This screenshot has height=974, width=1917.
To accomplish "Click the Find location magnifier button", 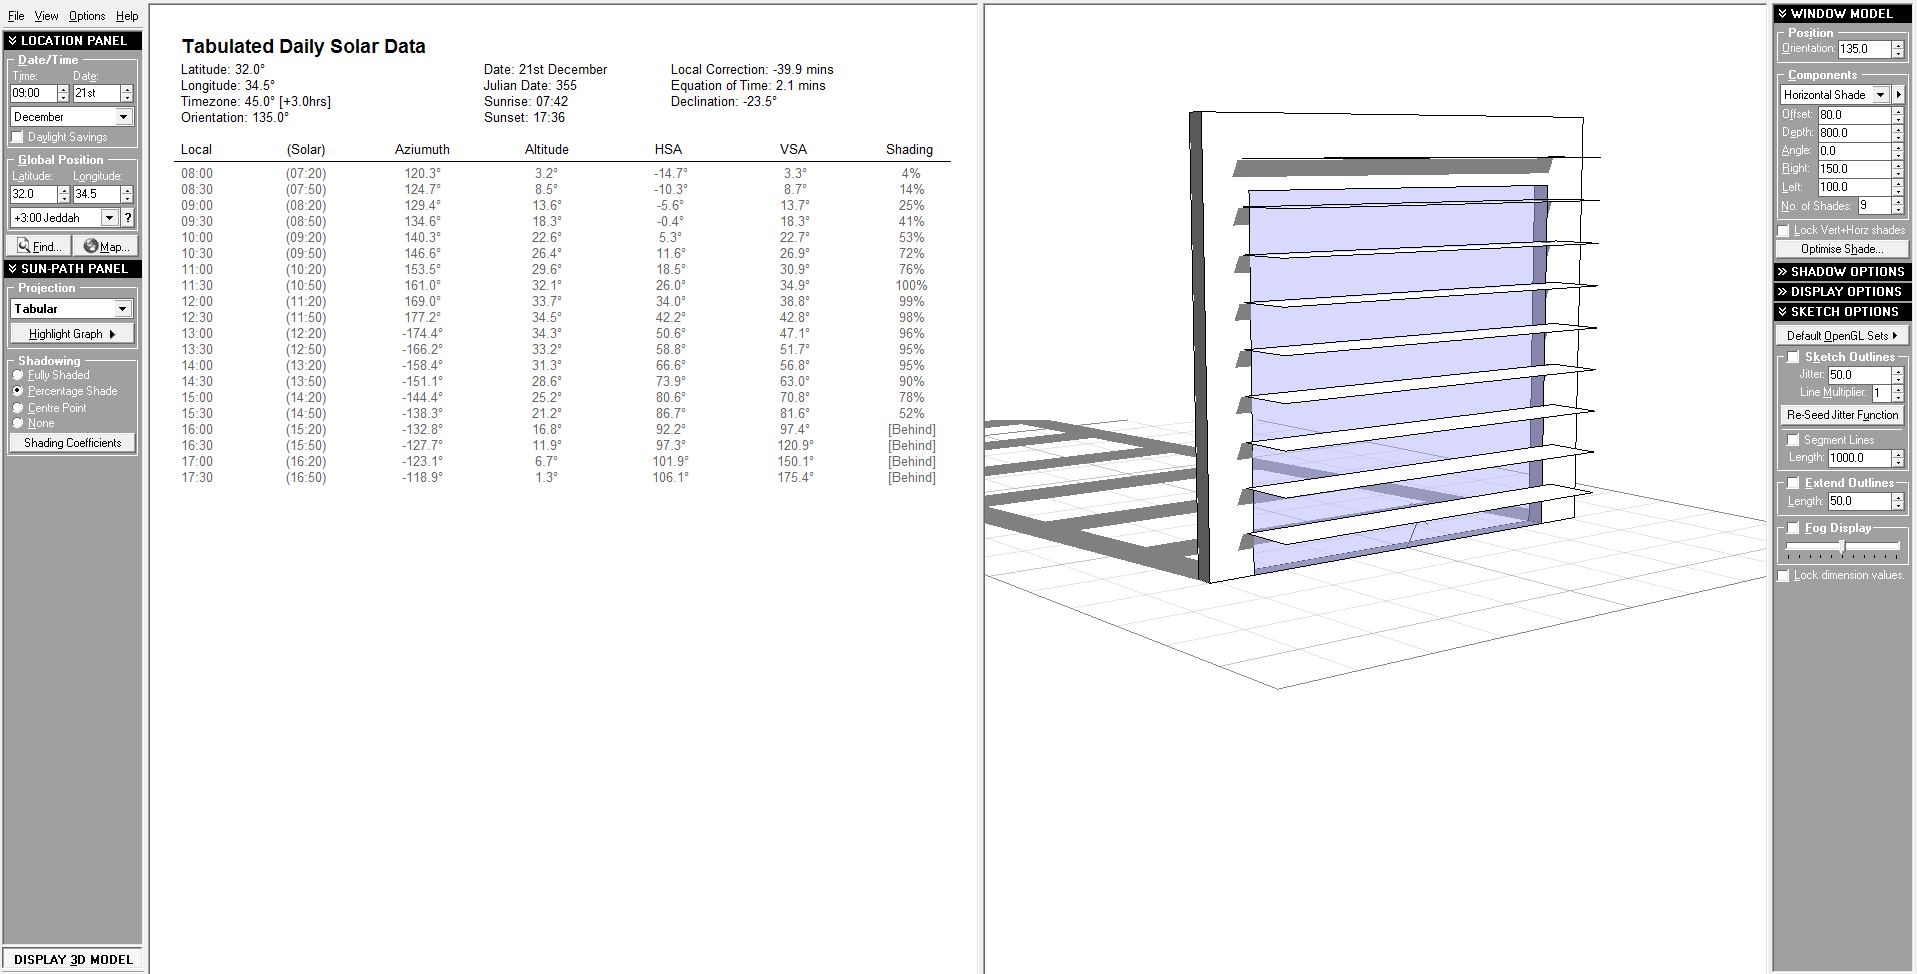I will [x=39, y=246].
